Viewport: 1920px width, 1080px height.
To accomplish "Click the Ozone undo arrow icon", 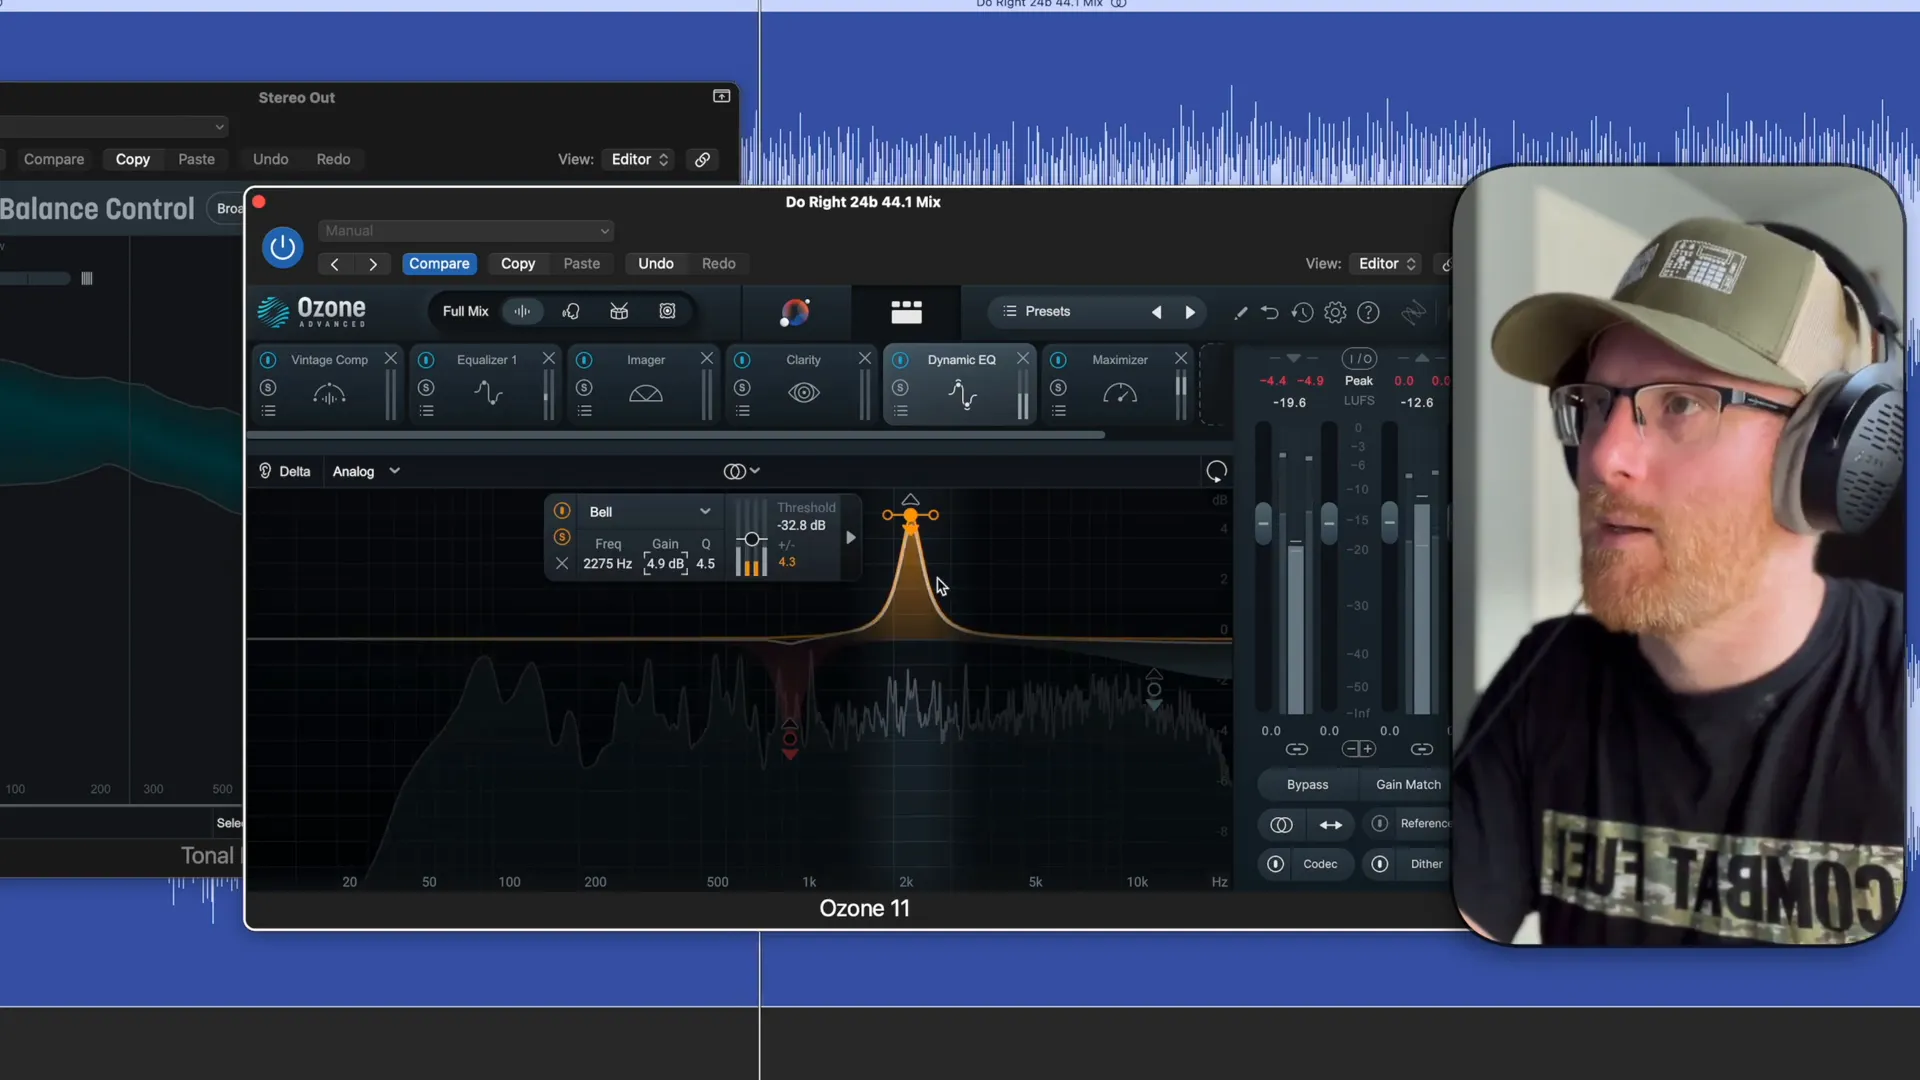I will [1269, 313].
